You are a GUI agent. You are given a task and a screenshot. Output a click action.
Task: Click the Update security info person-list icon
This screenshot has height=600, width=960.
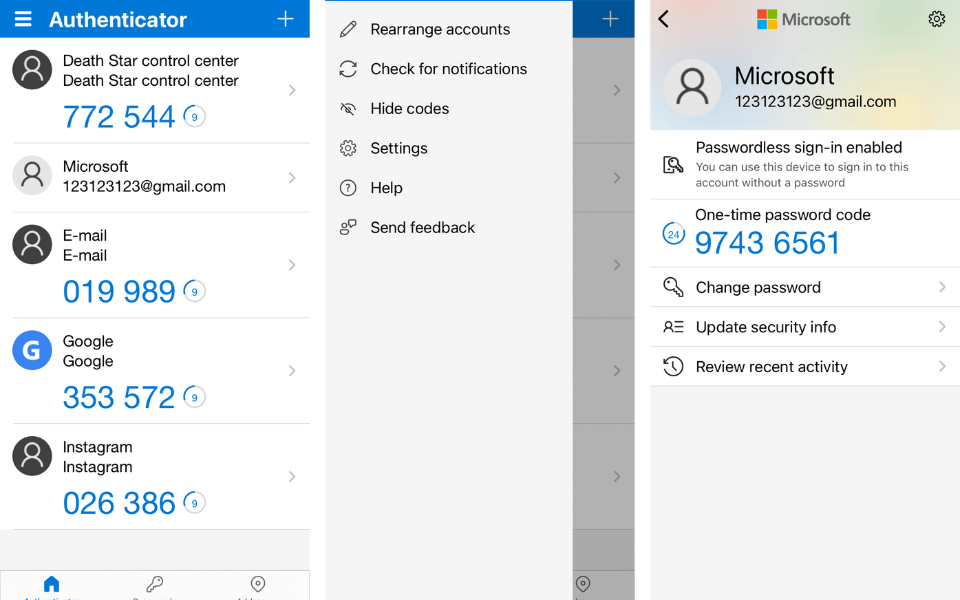pos(673,327)
